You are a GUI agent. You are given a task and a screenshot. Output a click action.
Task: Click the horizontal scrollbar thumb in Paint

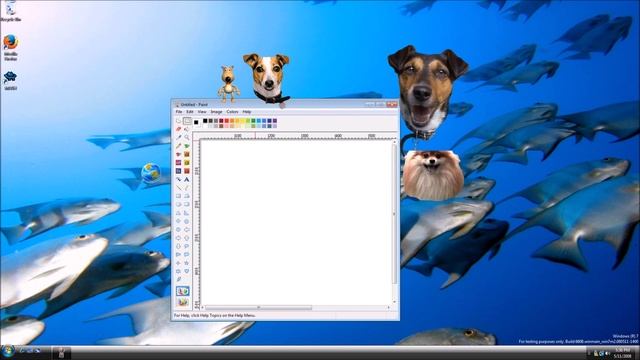tap(258, 307)
